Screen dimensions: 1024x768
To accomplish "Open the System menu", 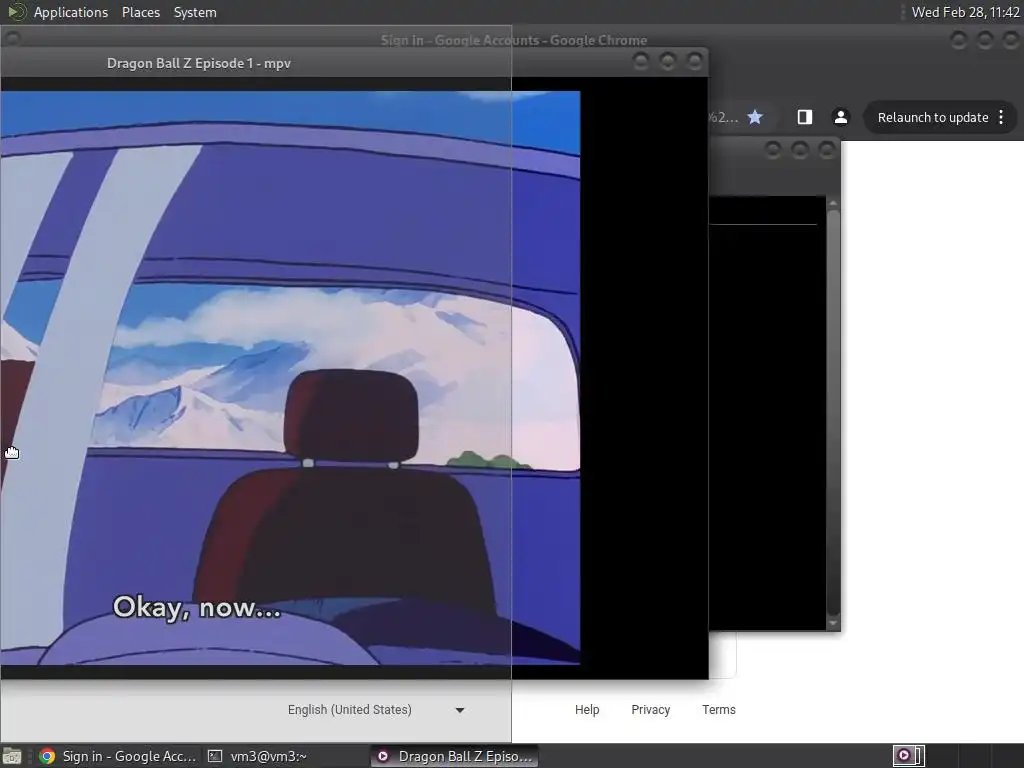I will [195, 12].
